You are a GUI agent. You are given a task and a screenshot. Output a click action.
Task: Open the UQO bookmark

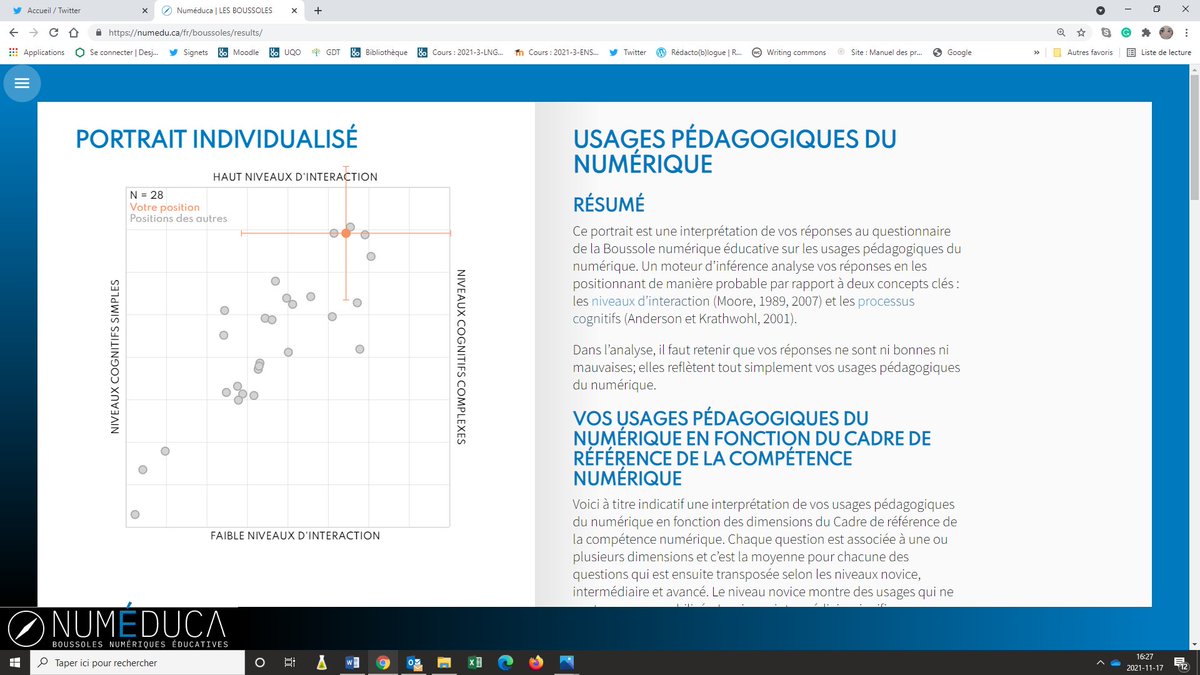point(287,52)
